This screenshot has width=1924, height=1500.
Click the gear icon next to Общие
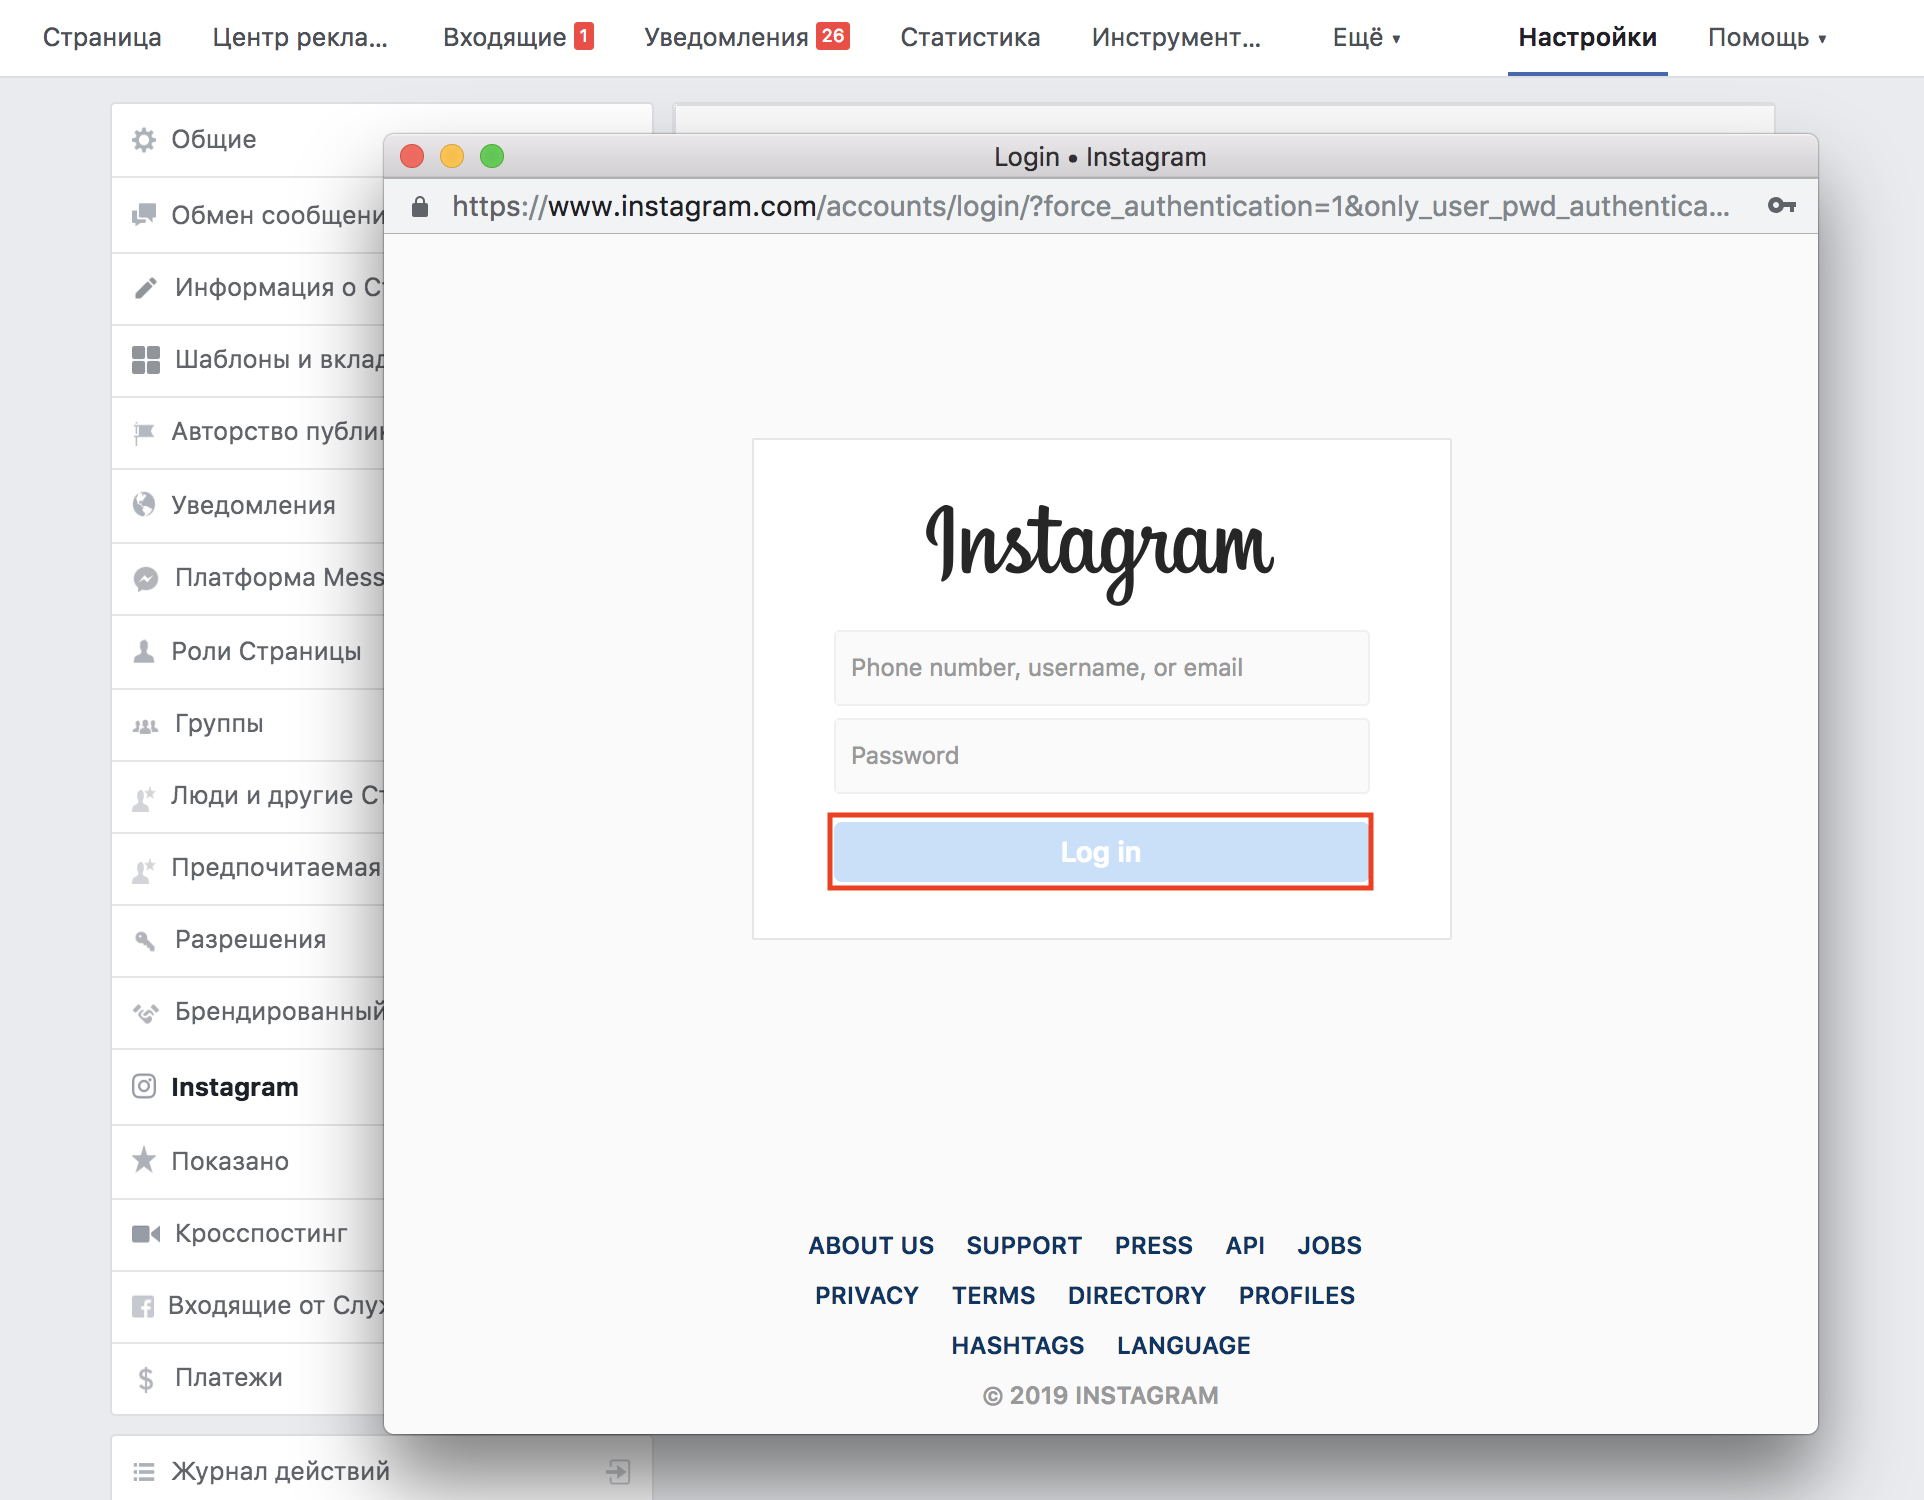click(144, 139)
